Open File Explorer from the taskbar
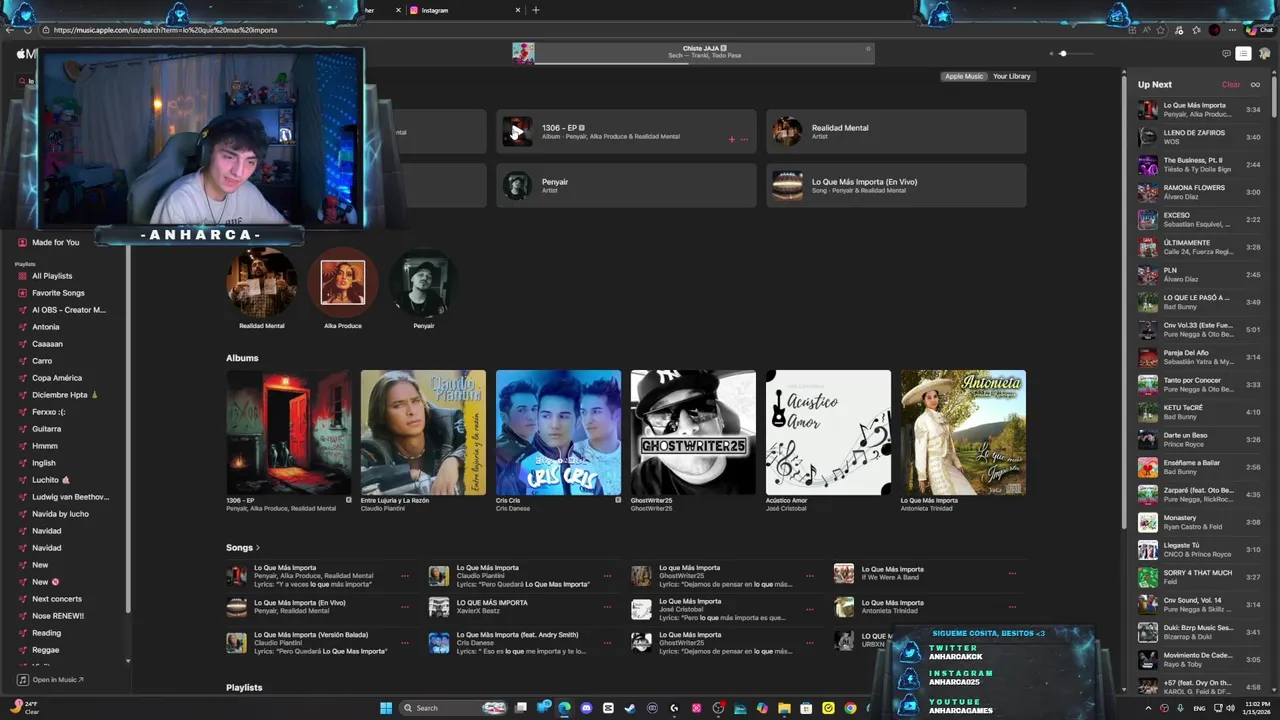Screen dimensions: 1280x720 click(x=784, y=708)
